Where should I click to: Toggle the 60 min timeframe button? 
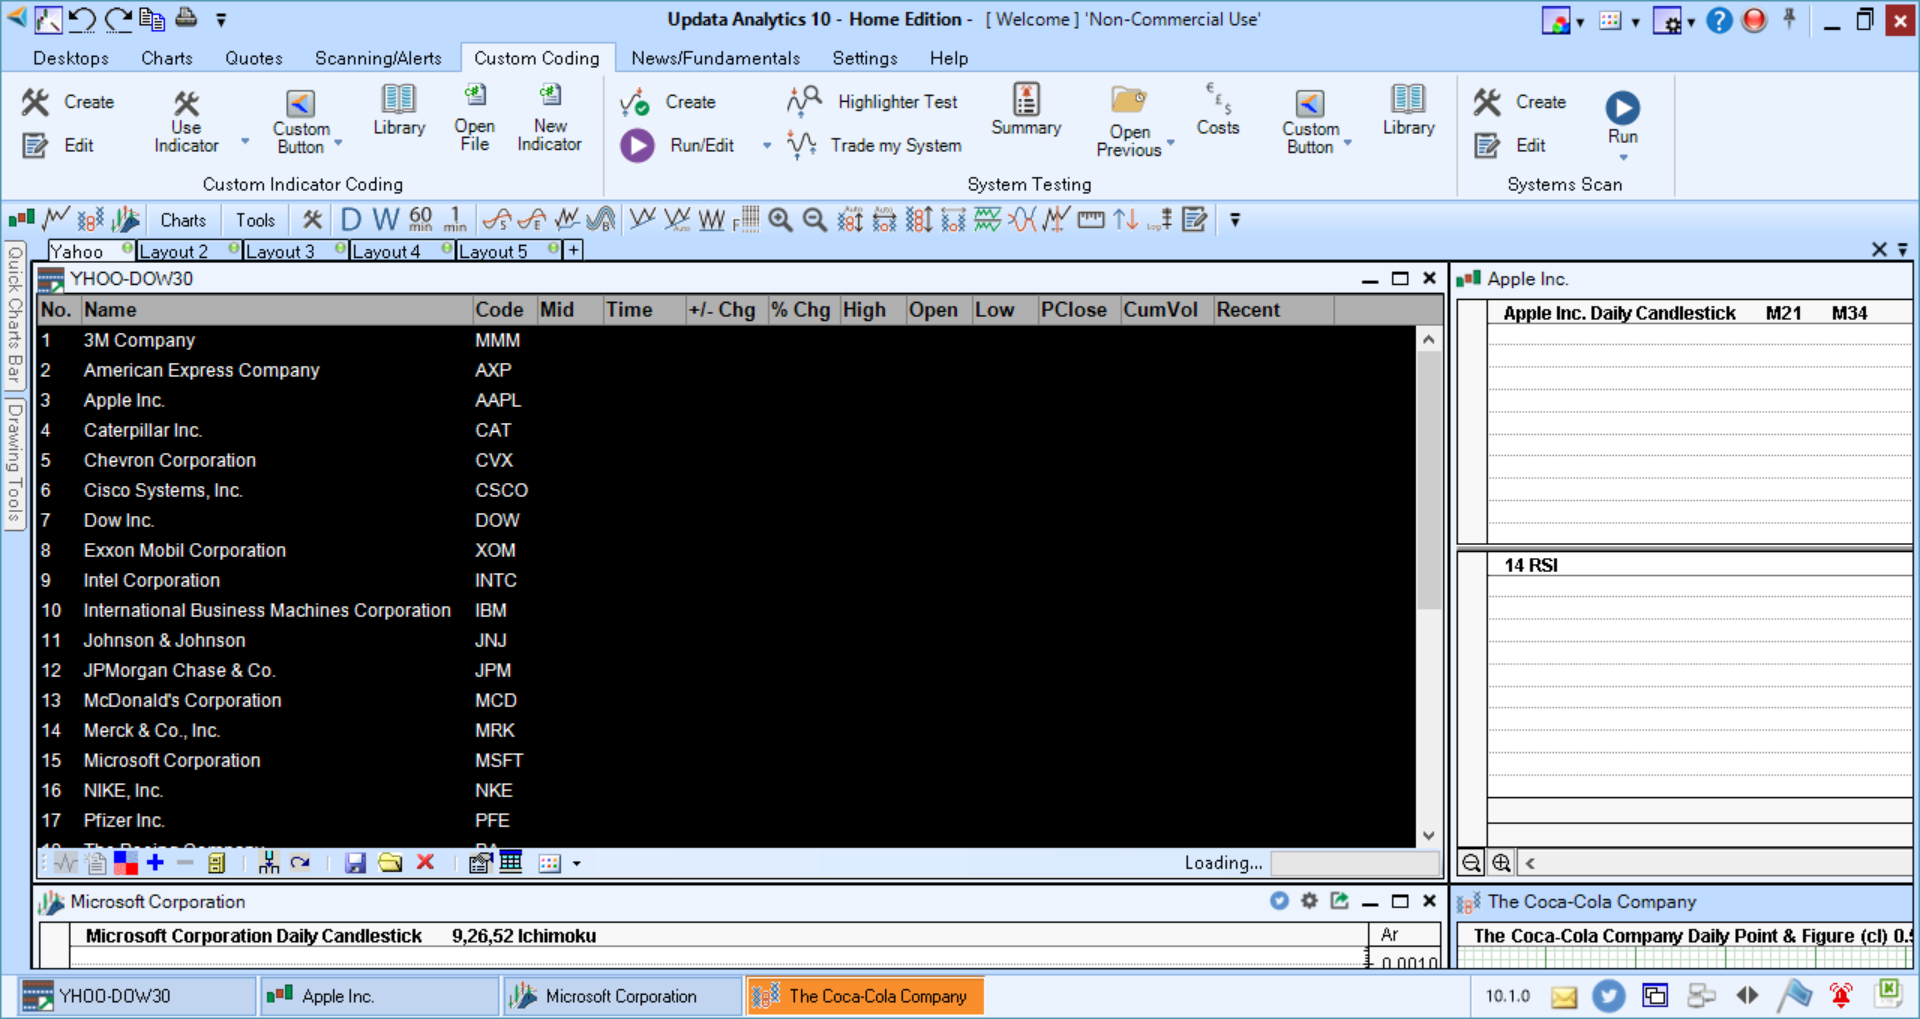pyautogui.click(x=421, y=220)
